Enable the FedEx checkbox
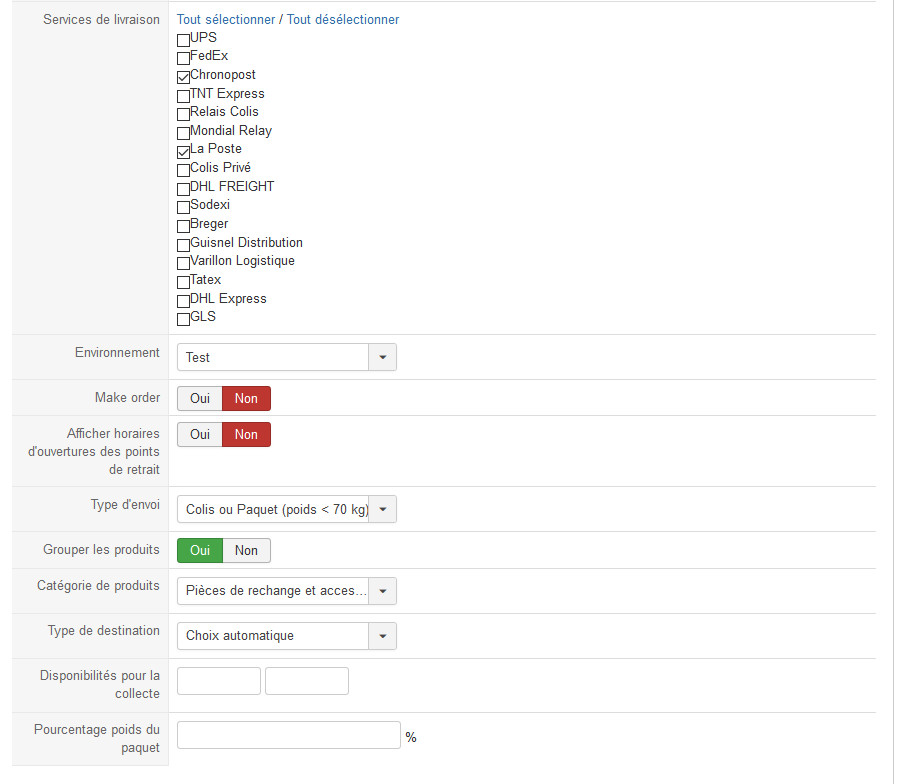Screen dimensions: 904x784 click(183, 58)
